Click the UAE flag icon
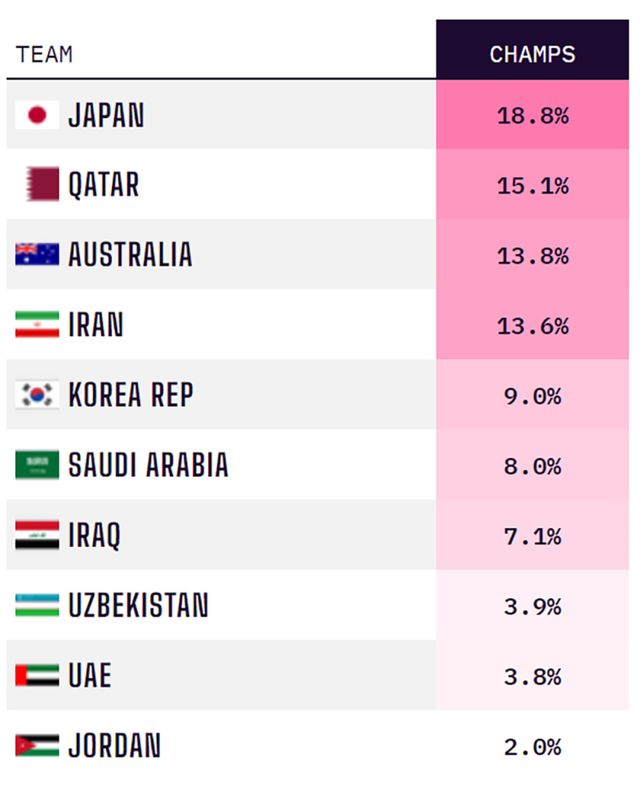Viewport: 640px width, 790px height. click(x=37, y=675)
